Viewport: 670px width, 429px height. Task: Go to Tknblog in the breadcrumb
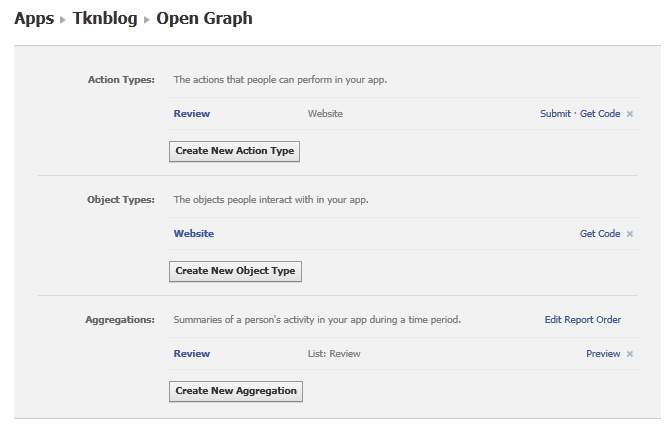click(x=105, y=19)
